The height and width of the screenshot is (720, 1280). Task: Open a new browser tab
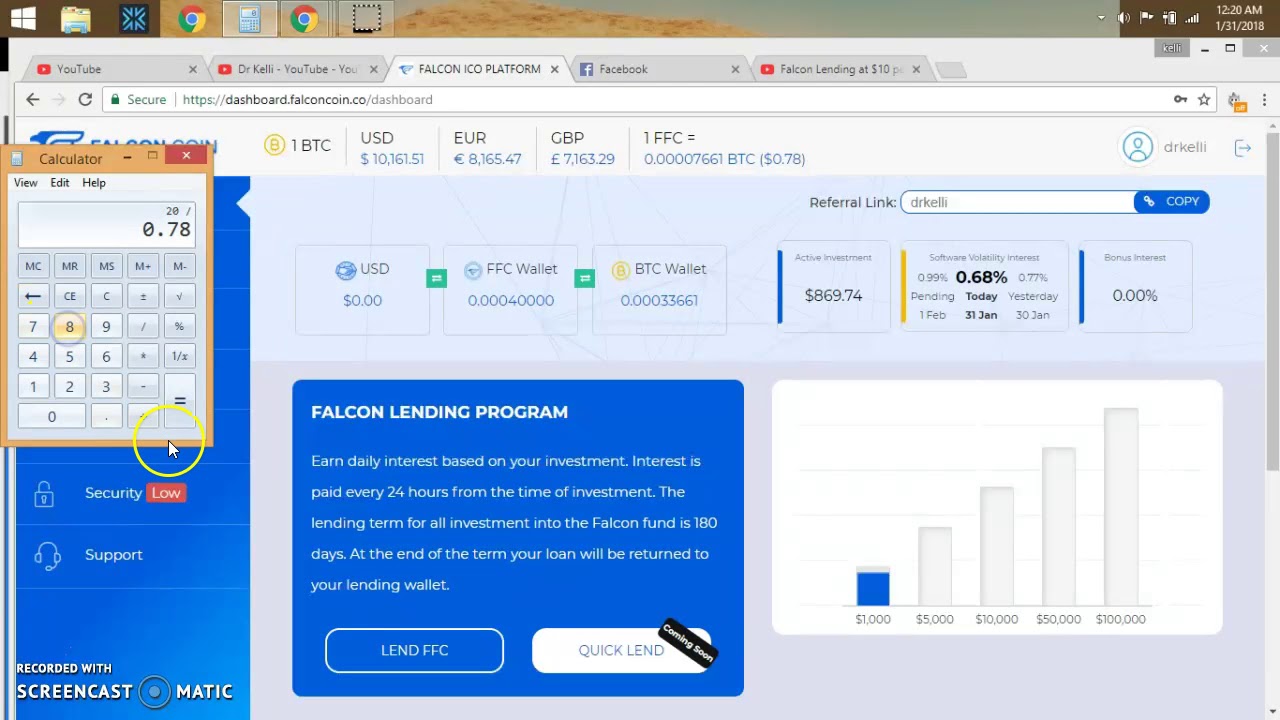[x=951, y=69]
